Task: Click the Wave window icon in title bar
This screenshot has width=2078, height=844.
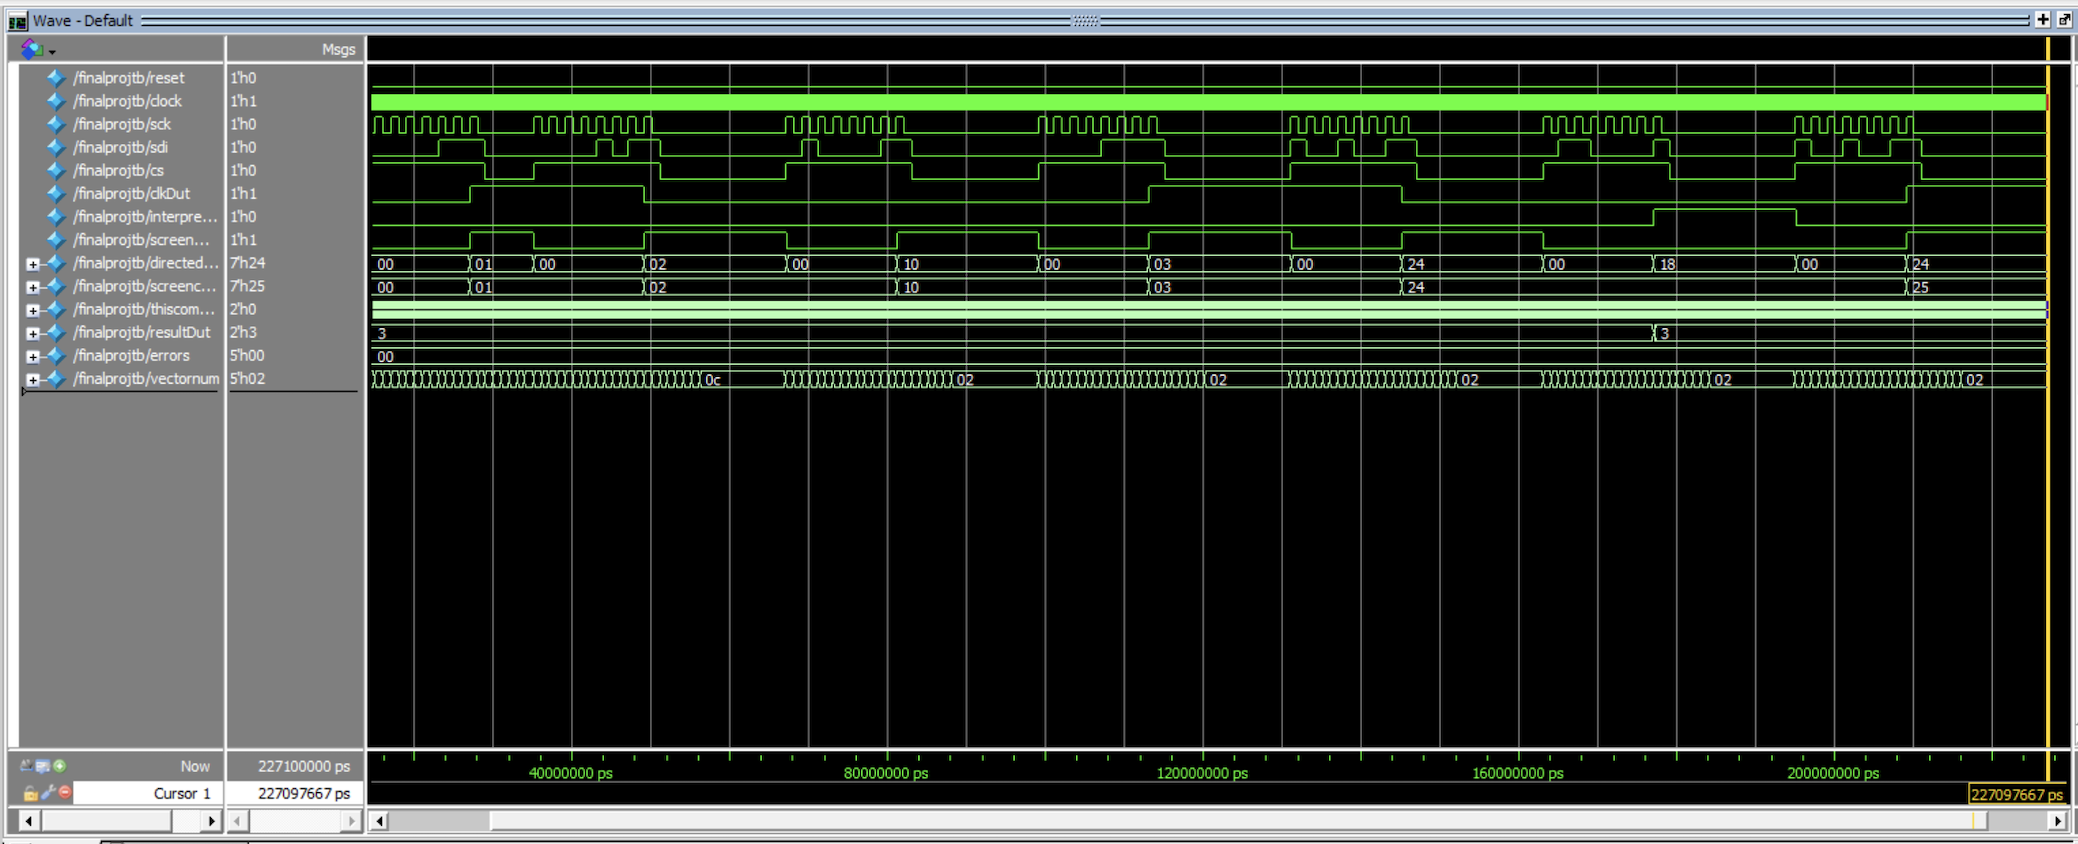Action: tap(17, 21)
